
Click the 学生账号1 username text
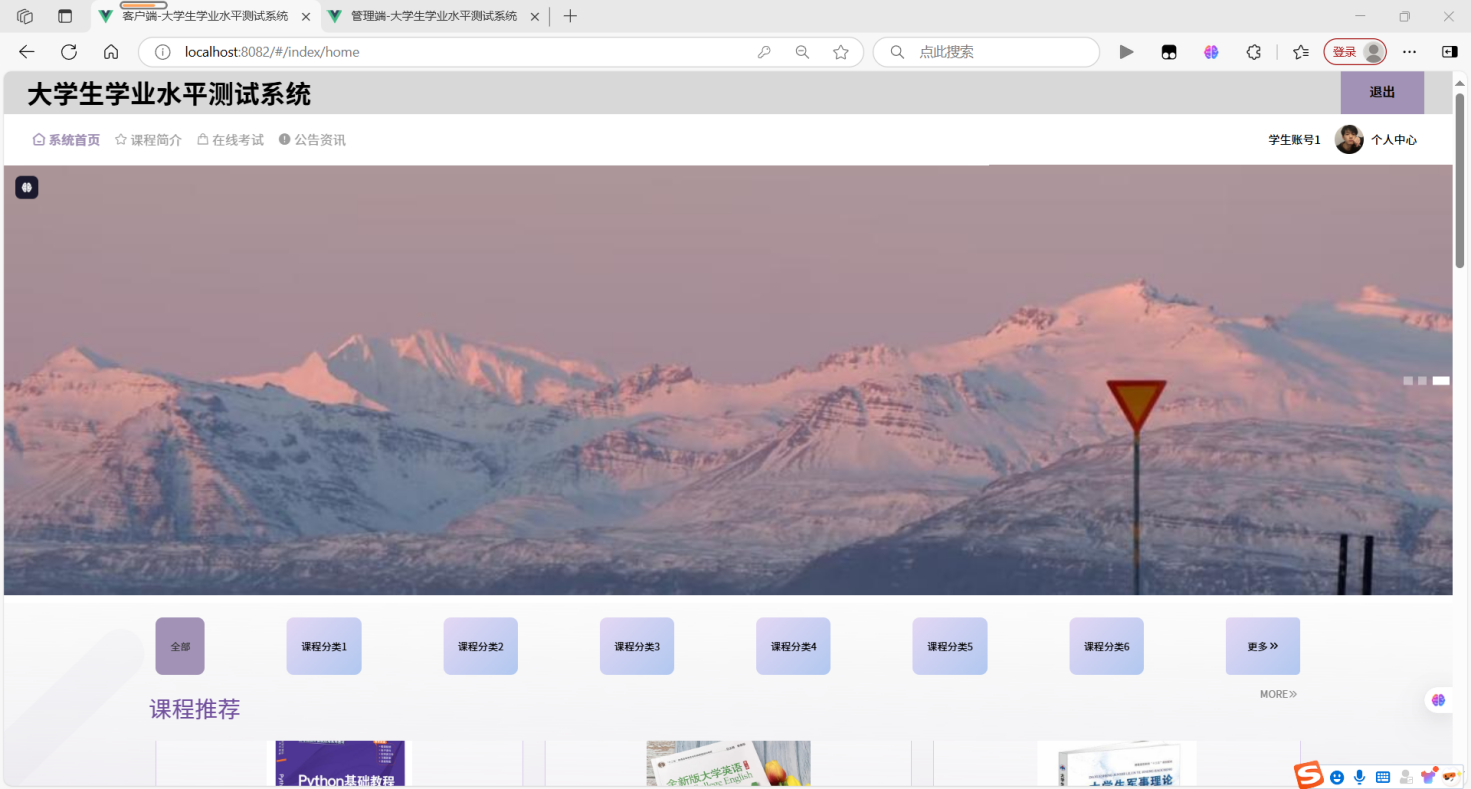point(1294,140)
